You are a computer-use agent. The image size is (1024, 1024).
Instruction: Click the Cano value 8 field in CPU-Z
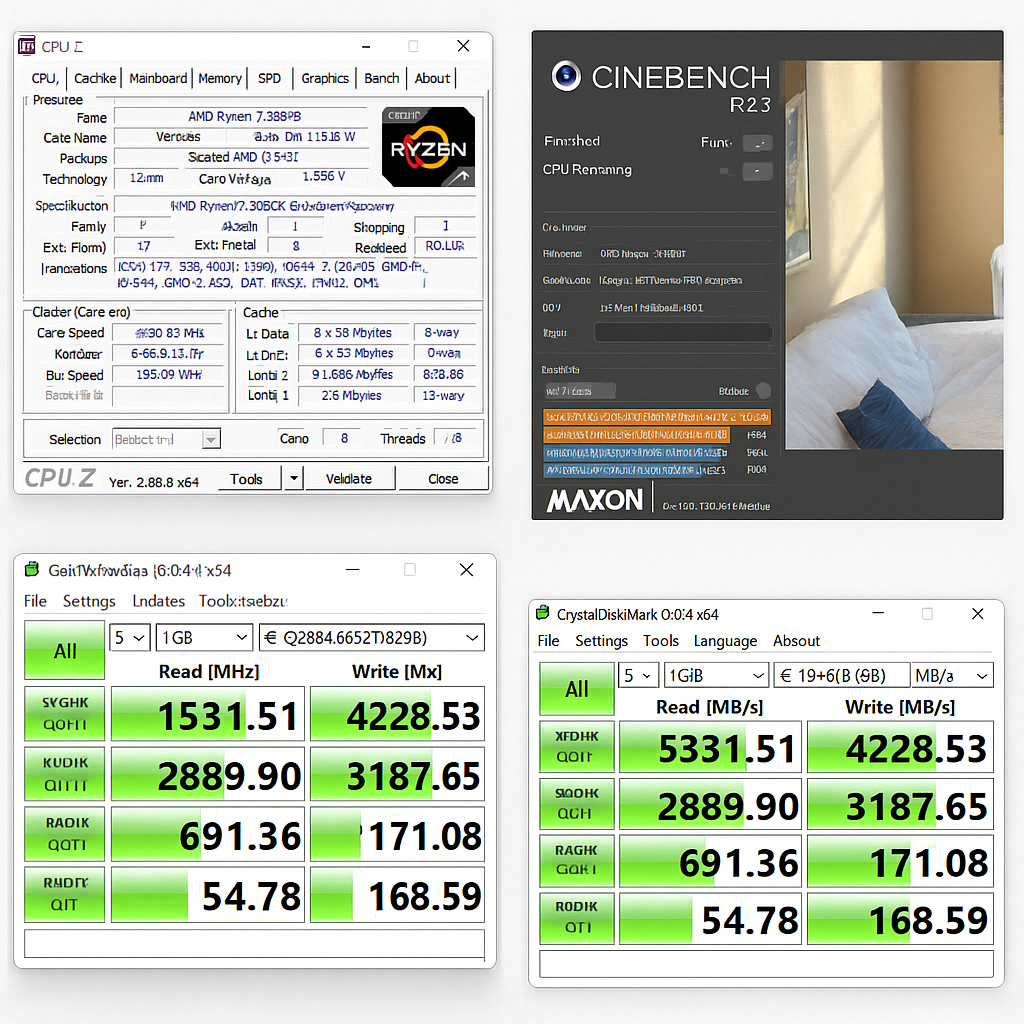(x=344, y=438)
